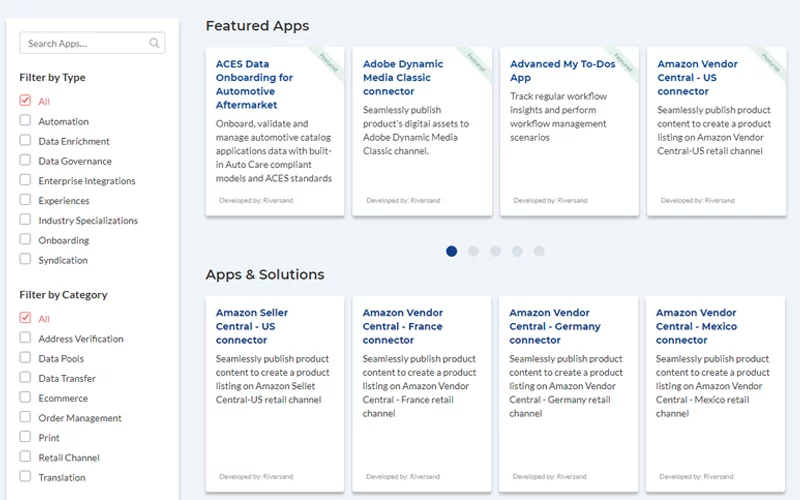This screenshot has height=500, width=800.
Task: Click the search magnifier icon
Action: click(x=154, y=43)
